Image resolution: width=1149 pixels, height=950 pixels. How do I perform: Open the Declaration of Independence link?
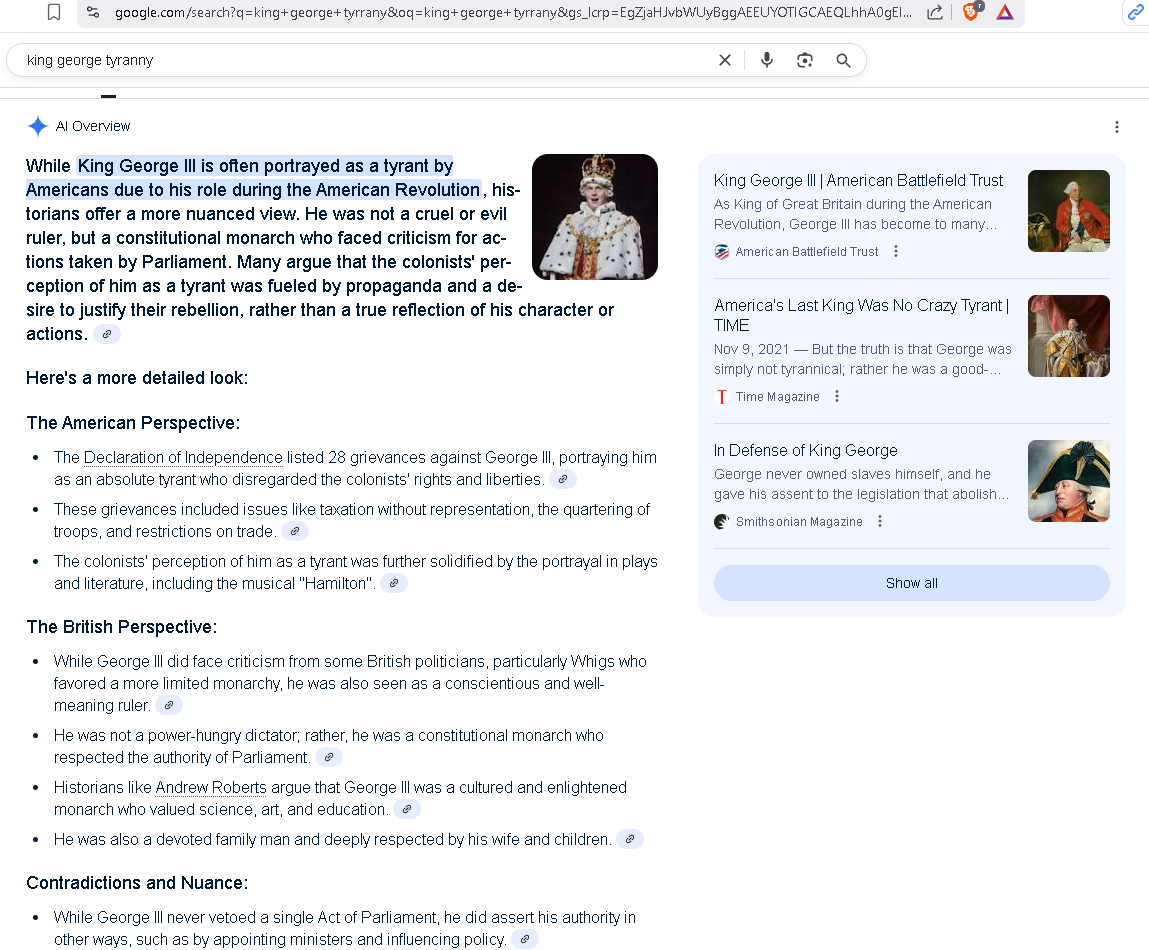point(183,457)
